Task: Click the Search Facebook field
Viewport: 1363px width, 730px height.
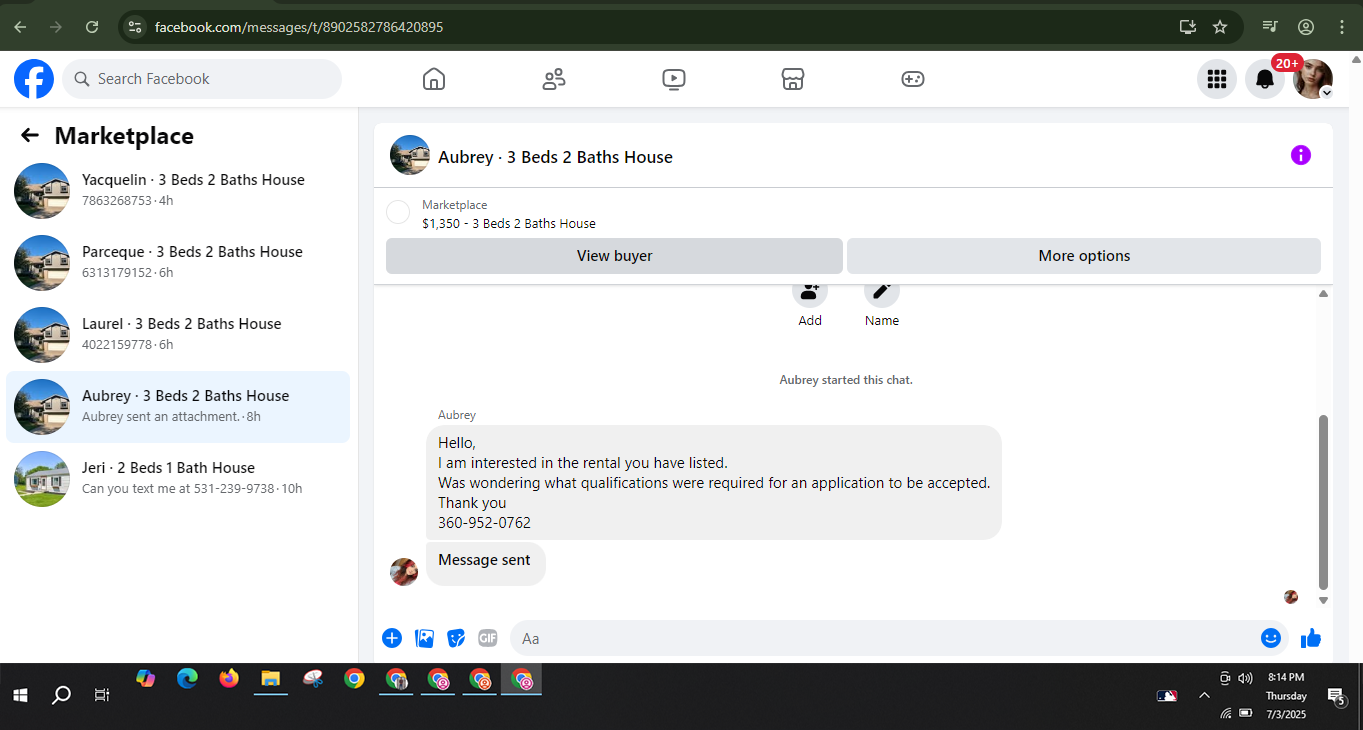Action: [x=202, y=79]
